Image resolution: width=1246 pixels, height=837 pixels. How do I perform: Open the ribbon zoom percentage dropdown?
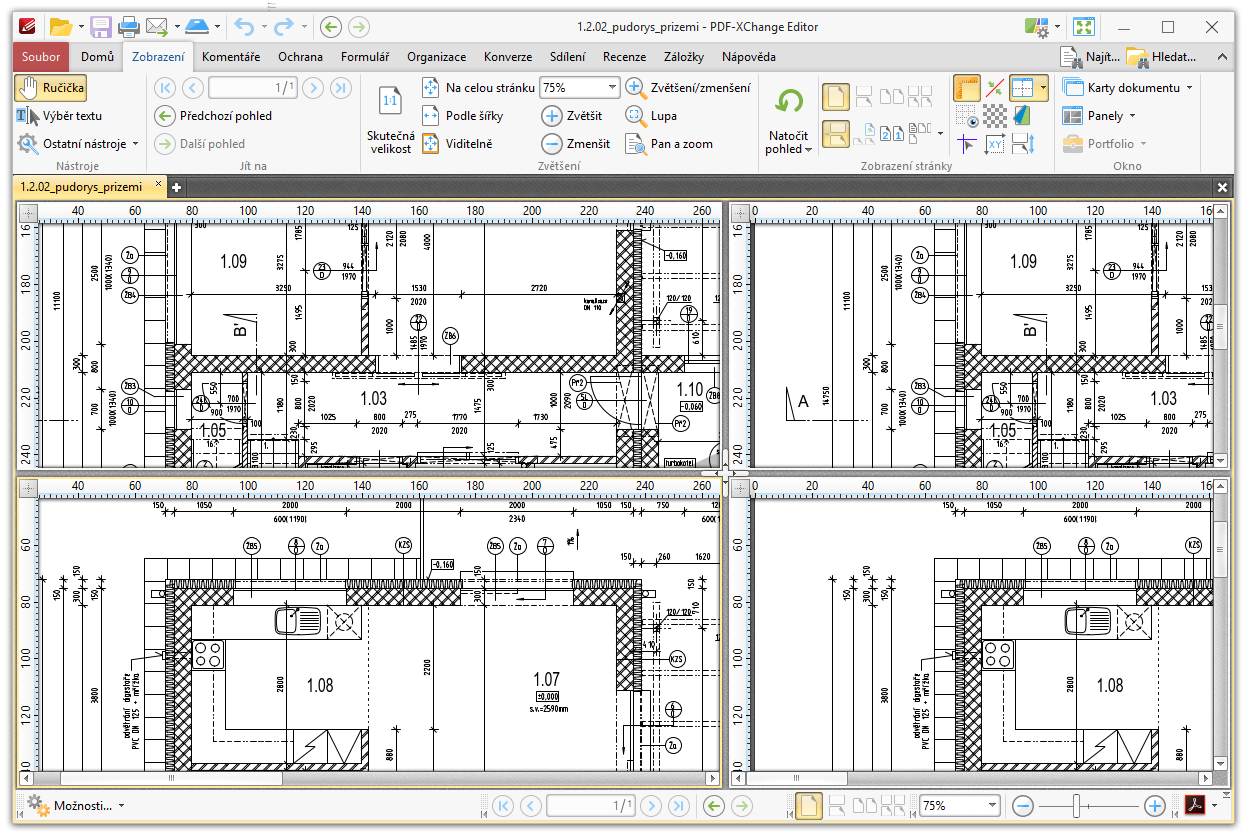tap(611, 88)
